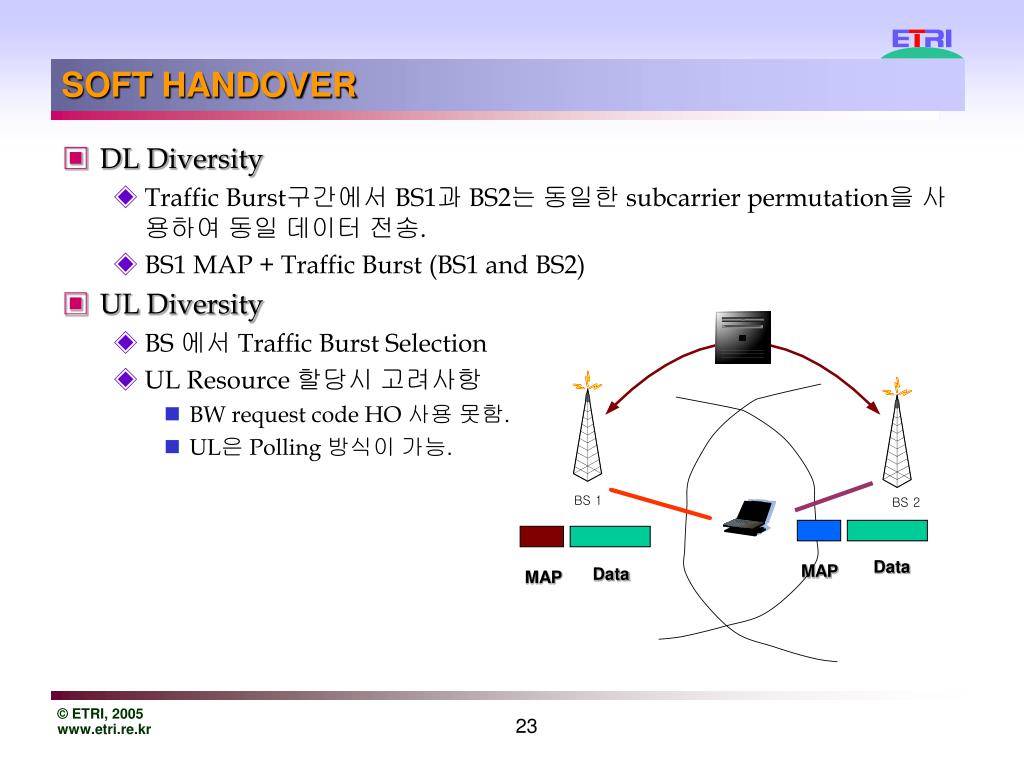The width and height of the screenshot is (1024, 768).
Task: Click the laptop icon in the diagram
Action: (x=749, y=518)
